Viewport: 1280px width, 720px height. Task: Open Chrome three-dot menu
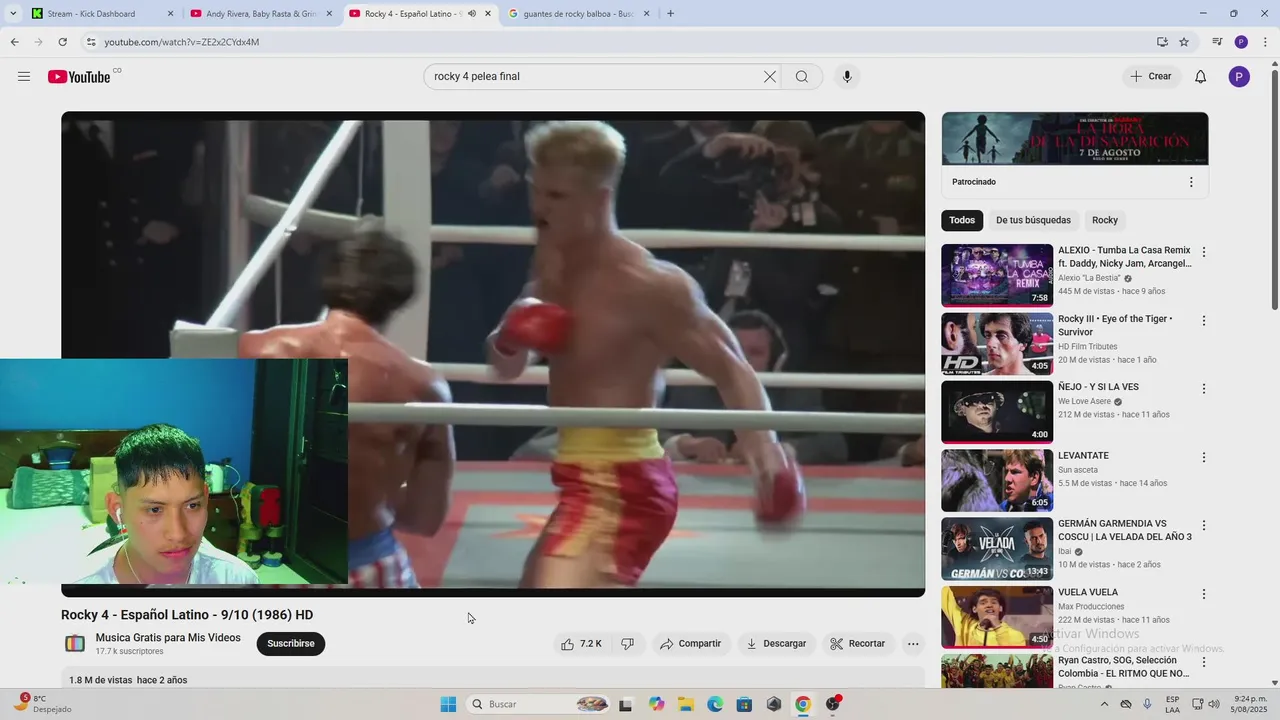point(1264,42)
